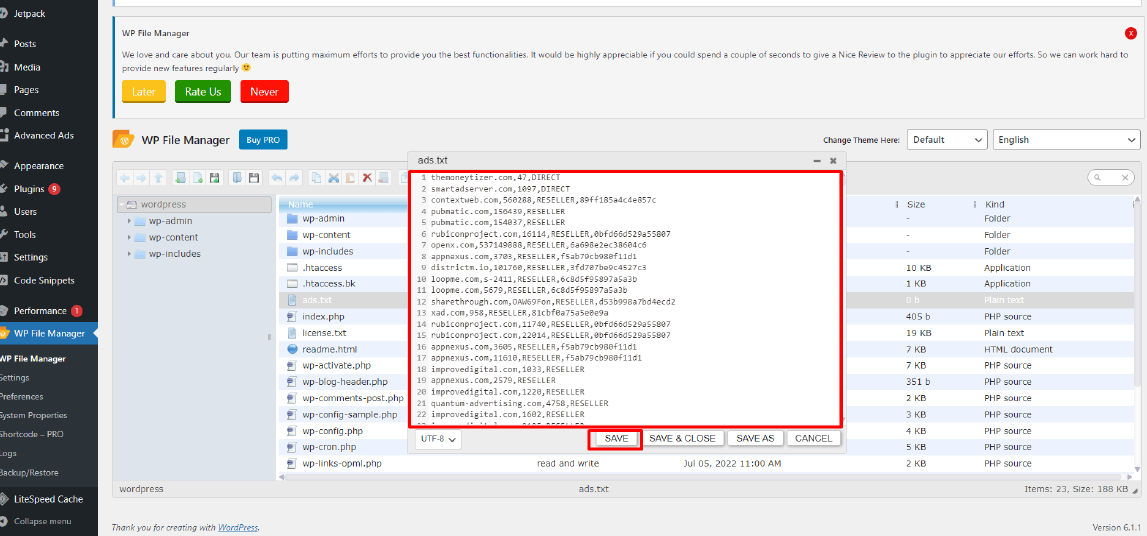Click the undo arrow in file toolbar
The image size is (1147, 536).
(x=276, y=178)
